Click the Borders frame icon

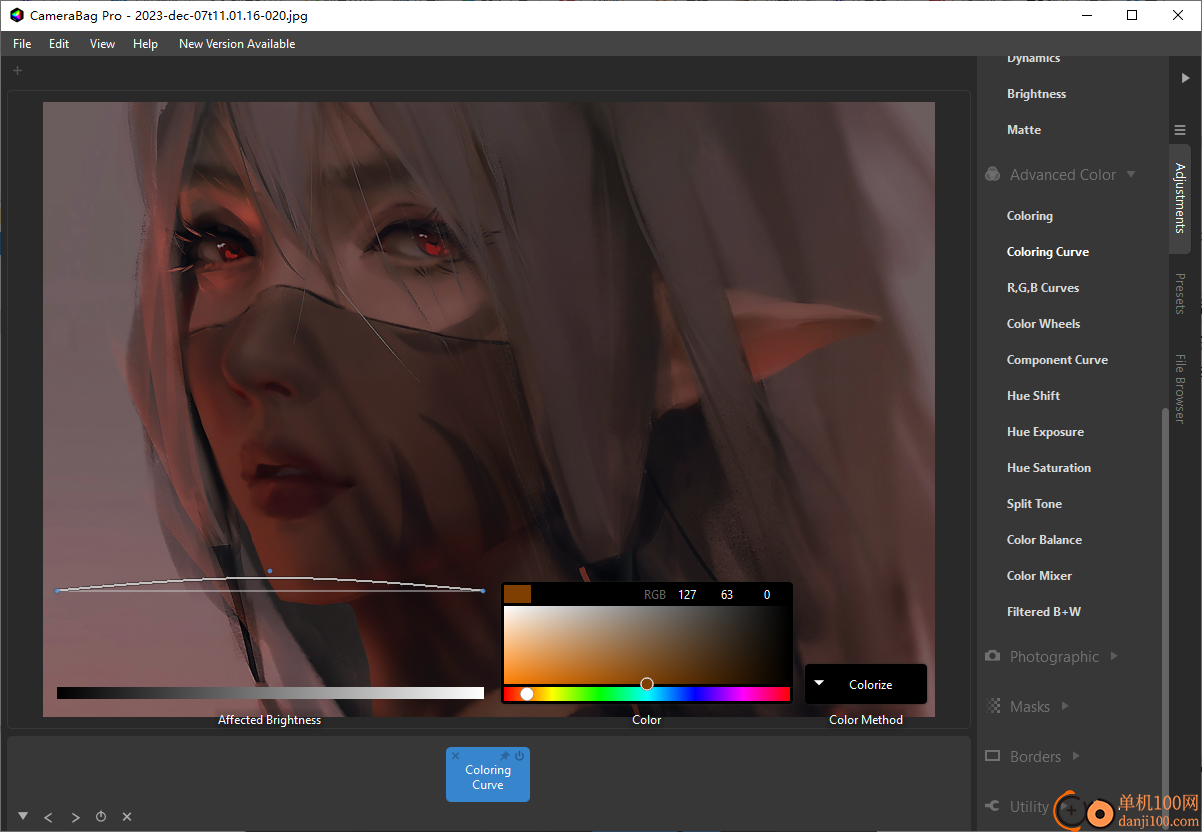click(x=993, y=756)
